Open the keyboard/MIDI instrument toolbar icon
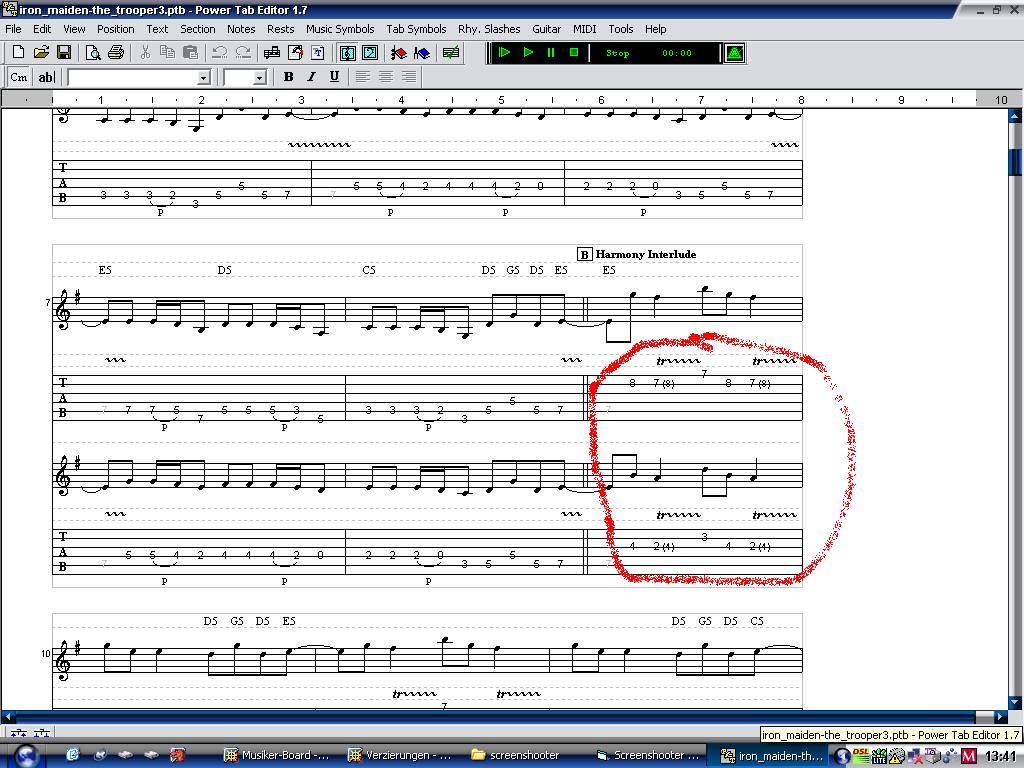The height and width of the screenshot is (768, 1024). (272, 53)
